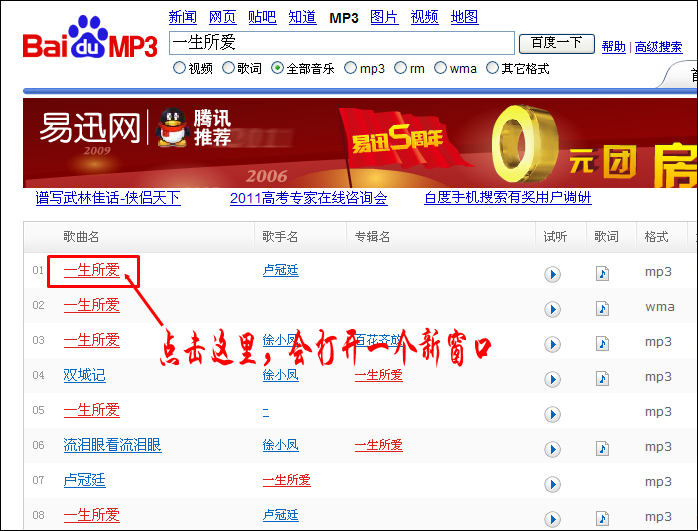This screenshot has height=531, width=698.
Task: Click the search input field
Action: 341,43
